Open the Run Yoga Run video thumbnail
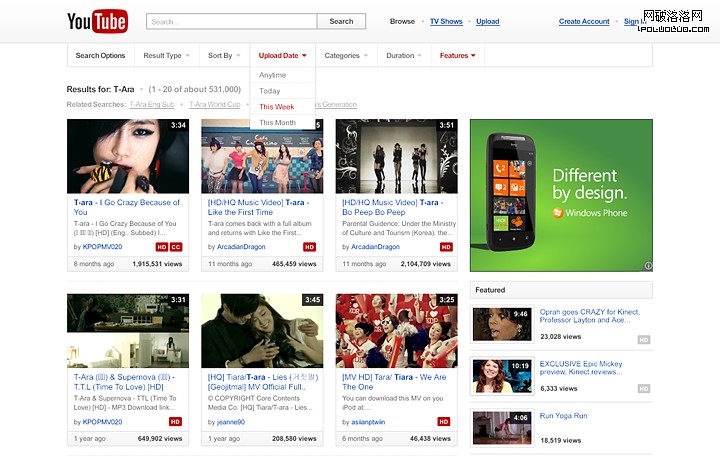The height and width of the screenshot is (456, 720). click(502, 427)
